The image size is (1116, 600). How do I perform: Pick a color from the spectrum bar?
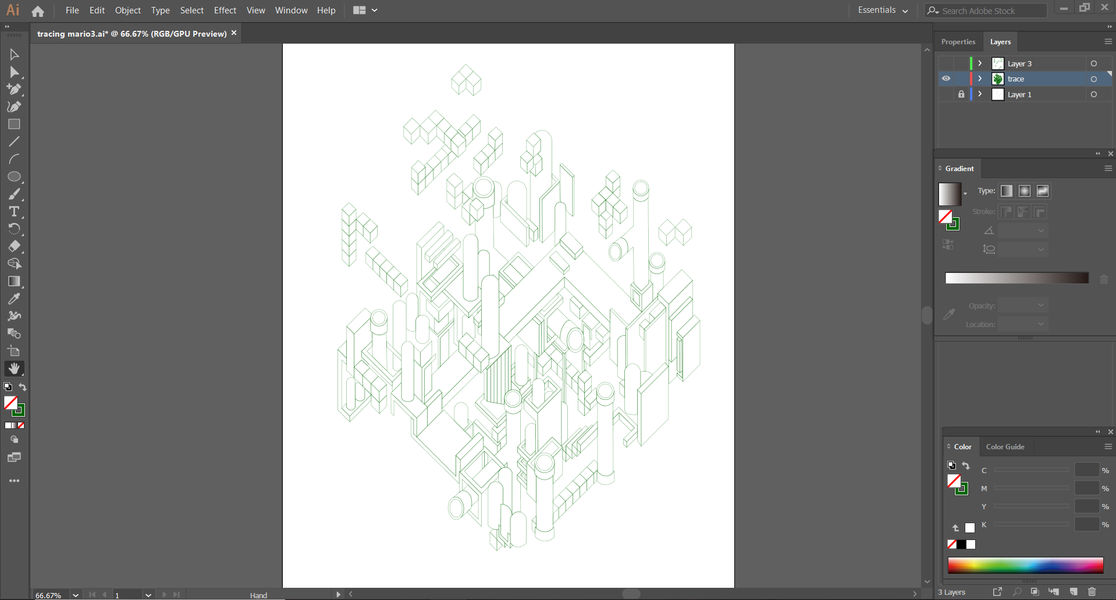point(1026,566)
